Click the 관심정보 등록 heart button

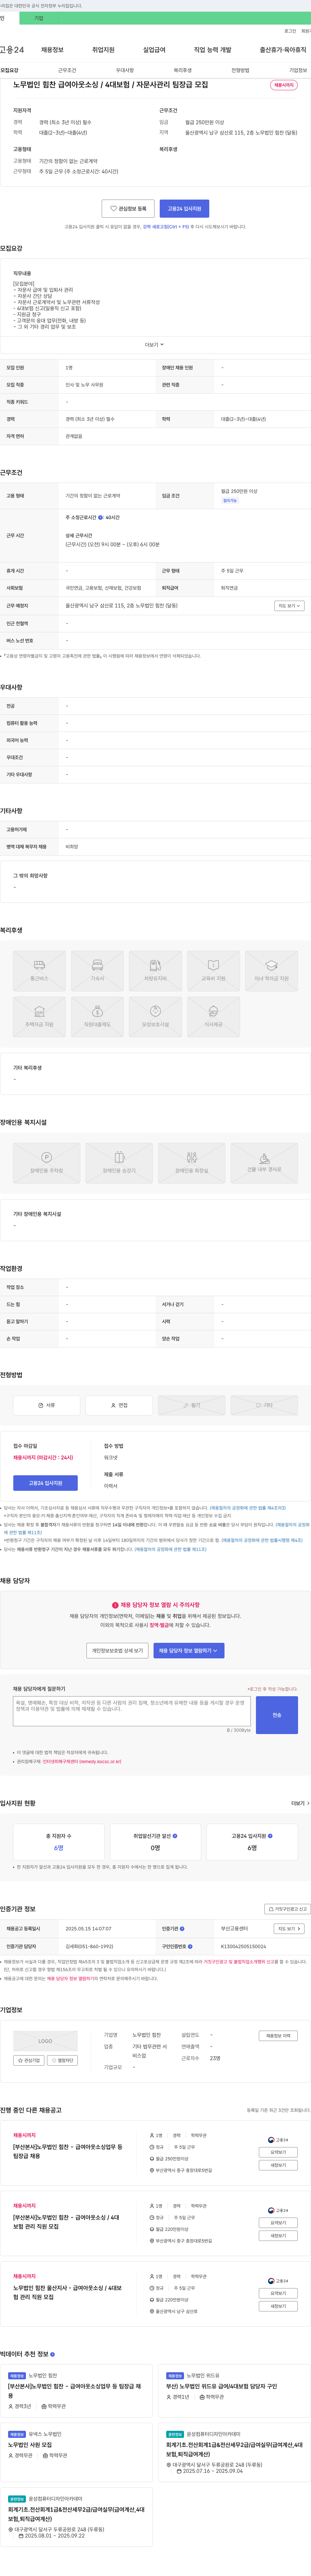coord(128,209)
